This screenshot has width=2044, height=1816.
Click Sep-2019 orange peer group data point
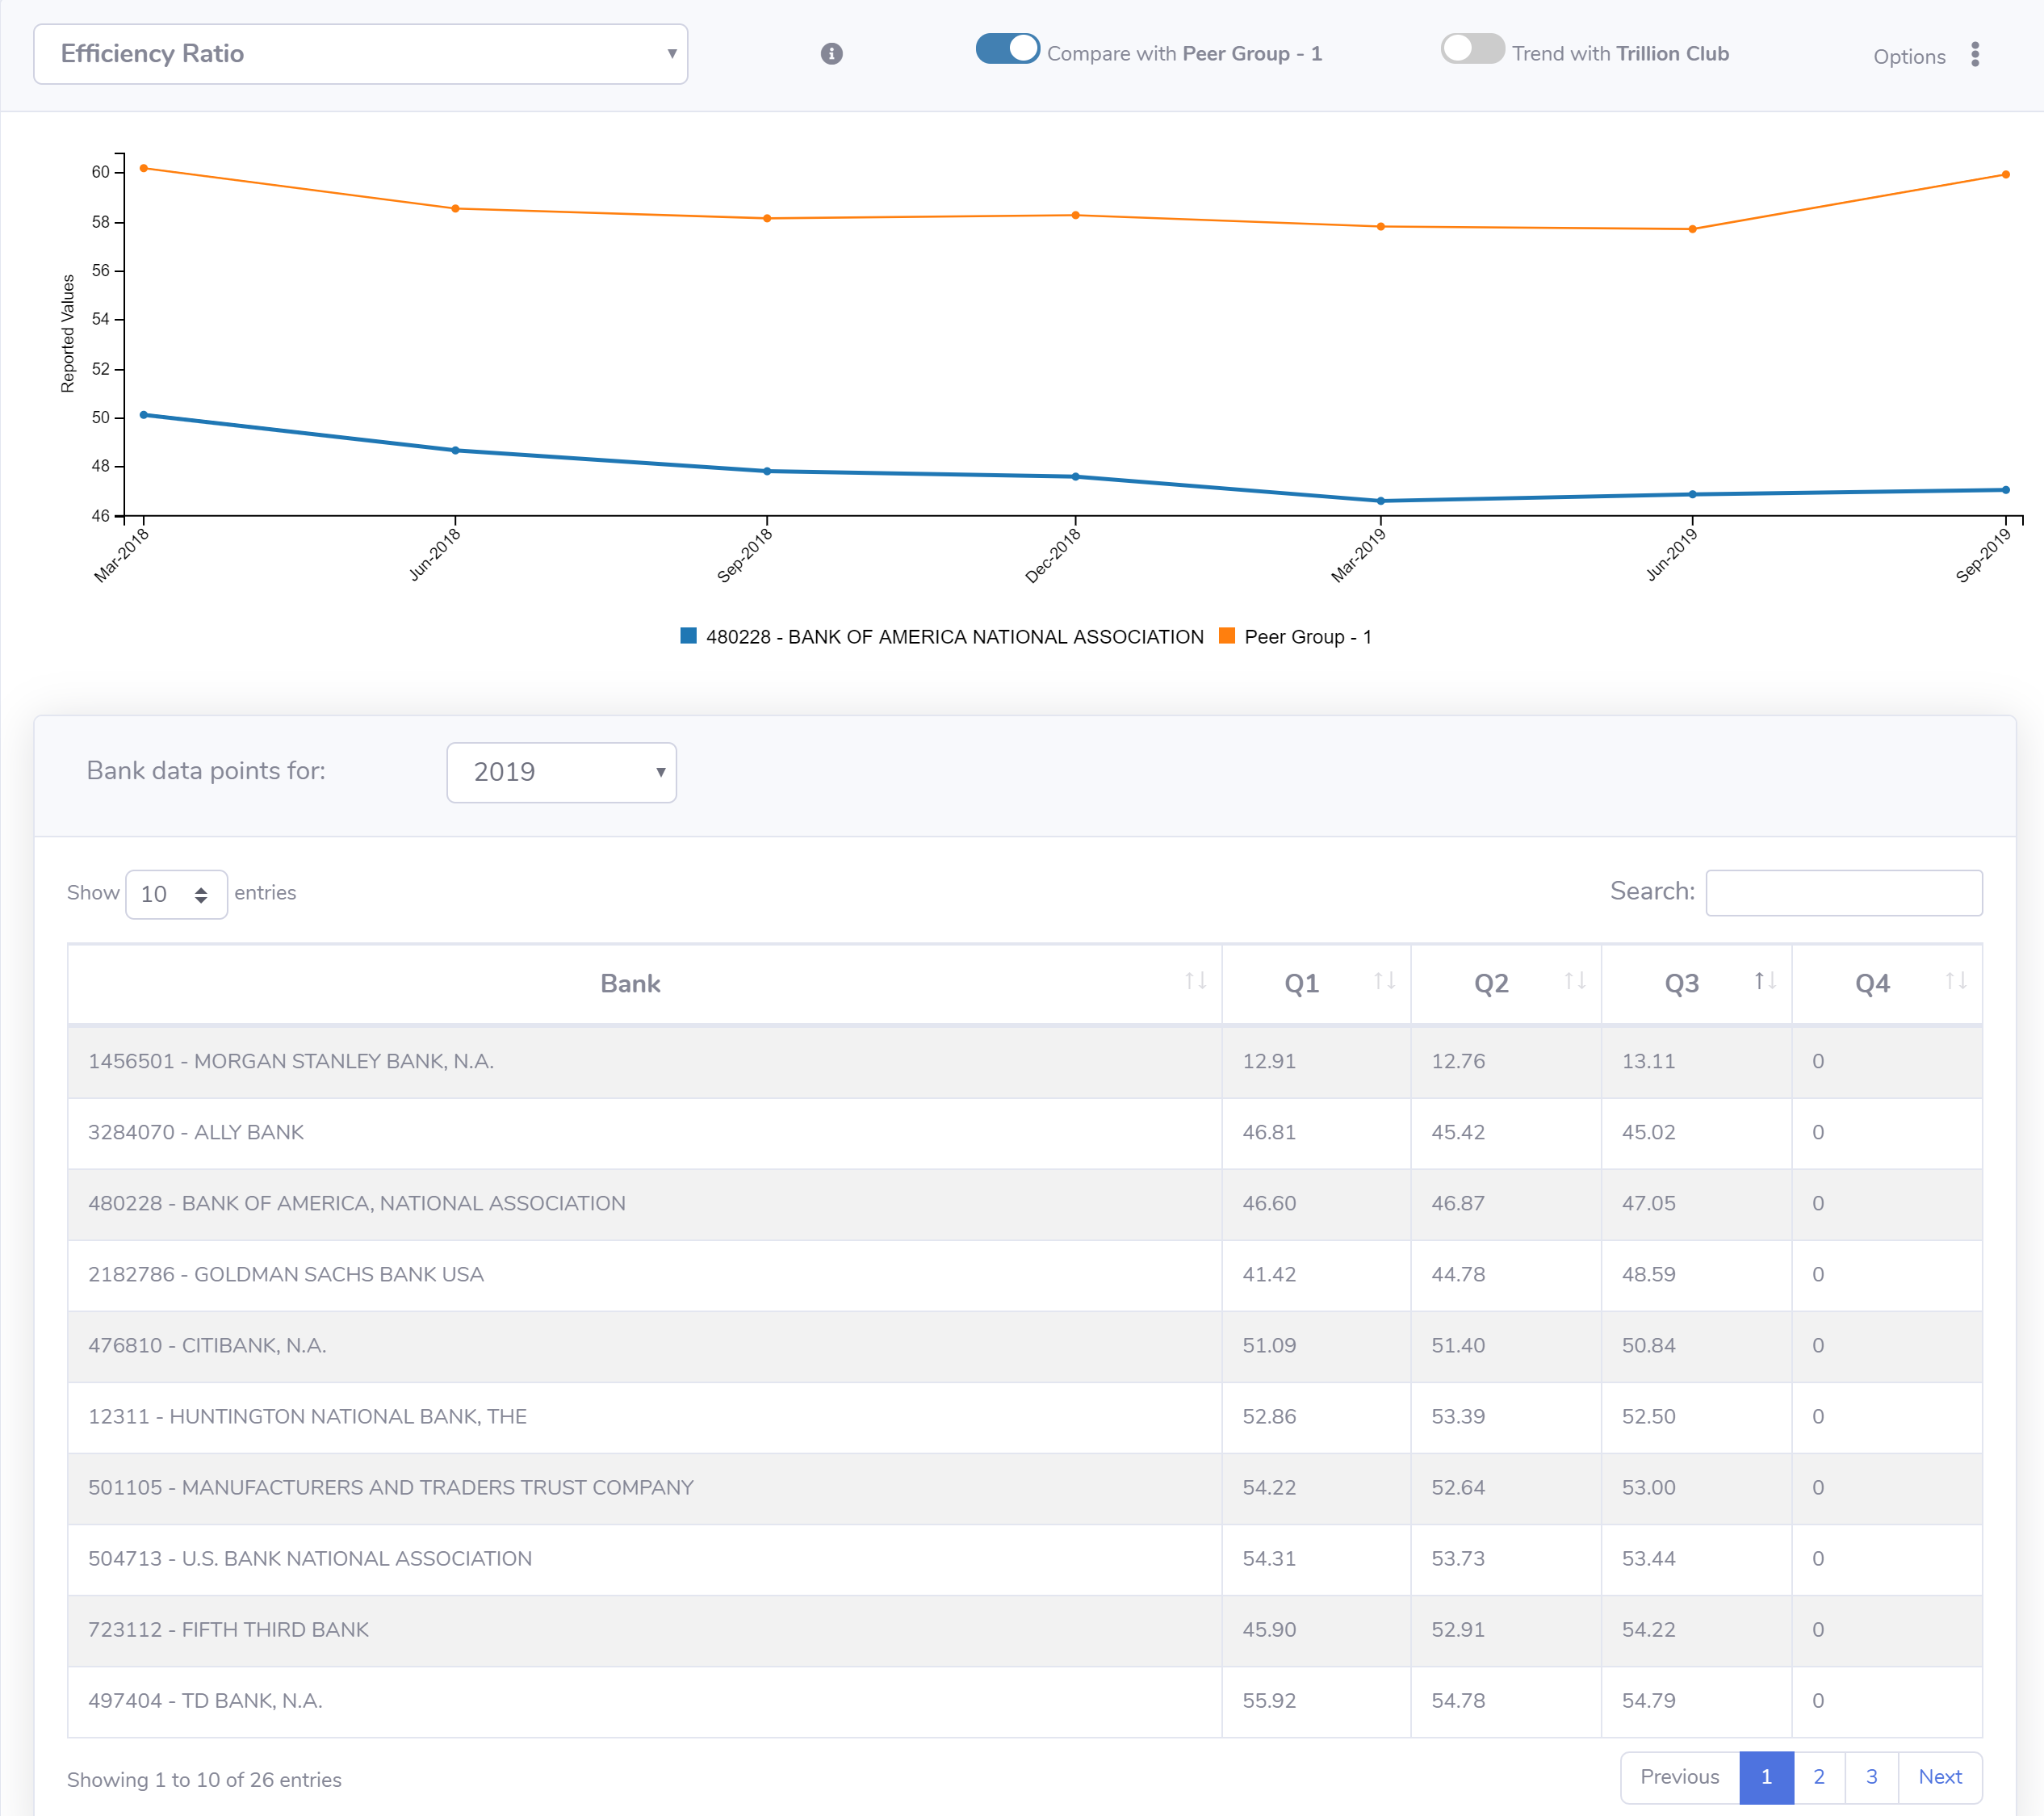click(x=2006, y=175)
